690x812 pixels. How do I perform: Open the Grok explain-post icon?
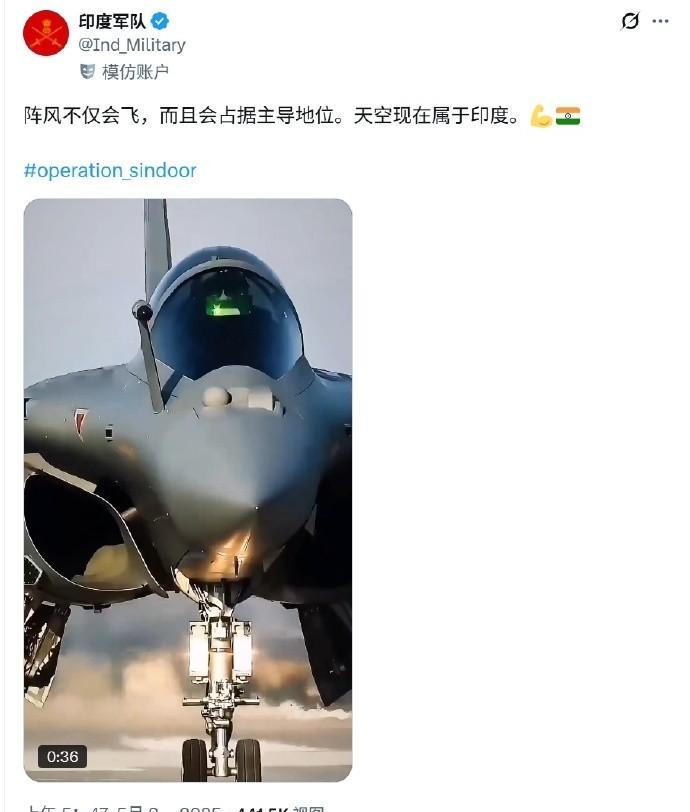(x=630, y=21)
